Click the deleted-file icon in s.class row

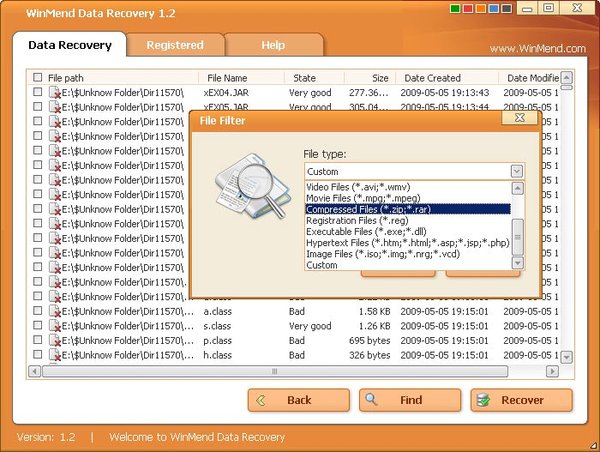point(55,326)
